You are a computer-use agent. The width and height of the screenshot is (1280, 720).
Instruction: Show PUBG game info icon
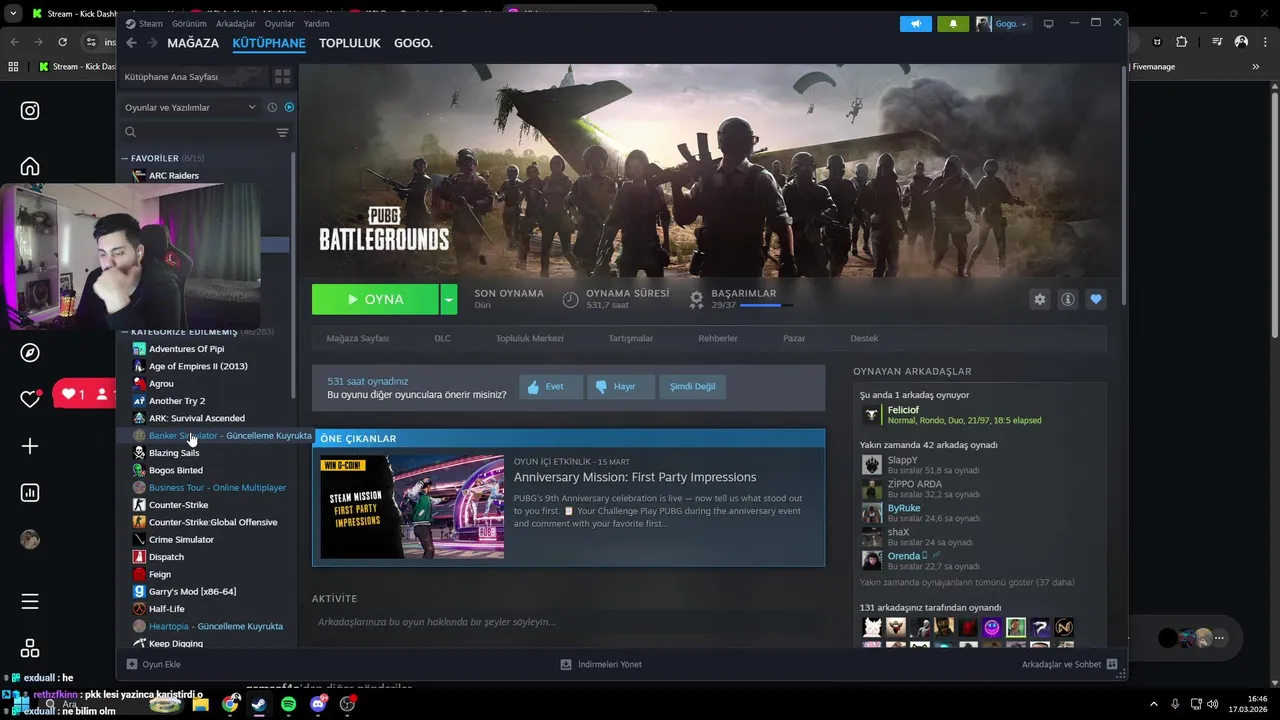1068,299
